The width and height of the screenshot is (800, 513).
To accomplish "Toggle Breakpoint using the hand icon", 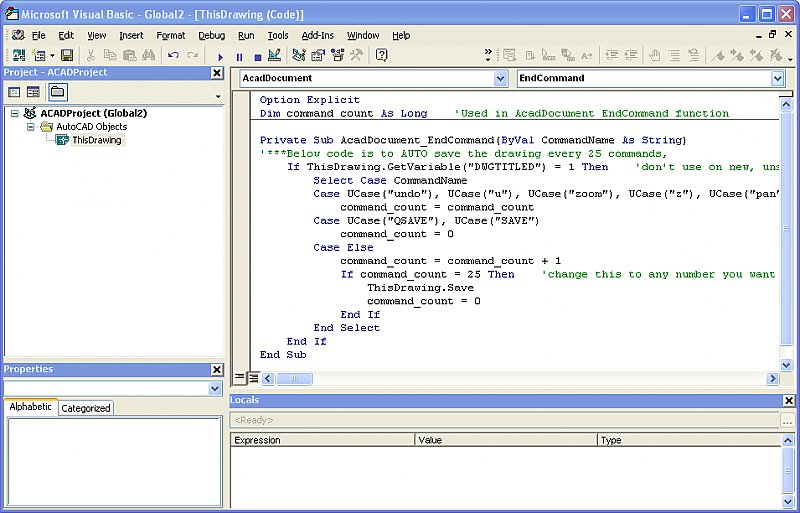I will point(655,55).
